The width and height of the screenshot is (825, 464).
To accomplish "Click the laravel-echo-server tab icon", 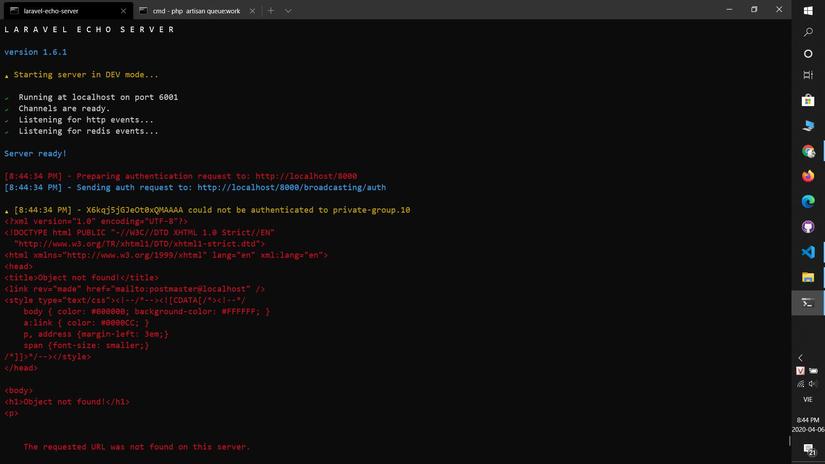I will [14, 11].
